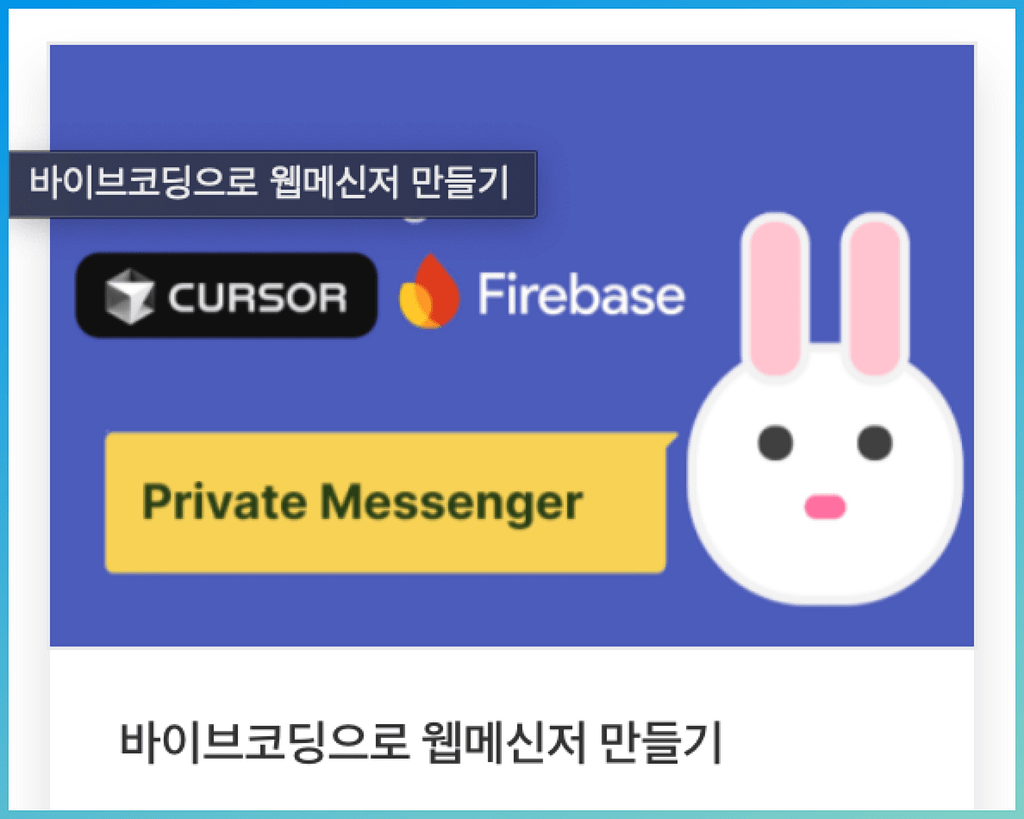The width and height of the screenshot is (1024, 819).
Task: Click the bunny's pink nose
Action: (x=825, y=507)
